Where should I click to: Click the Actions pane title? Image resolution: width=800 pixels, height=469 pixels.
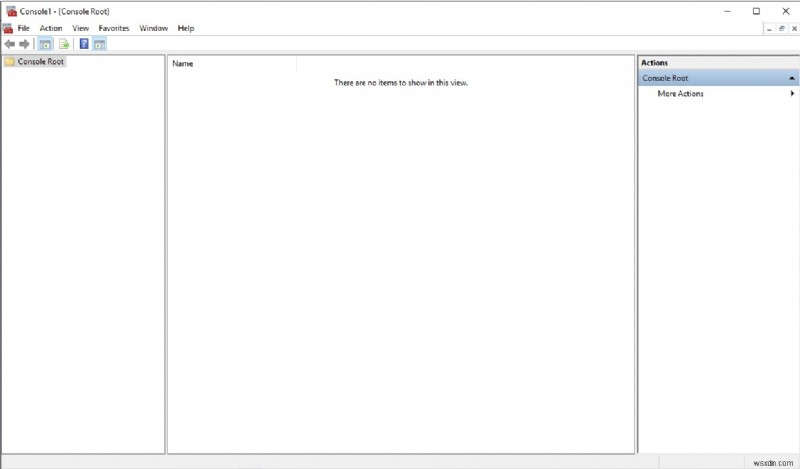(654, 63)
